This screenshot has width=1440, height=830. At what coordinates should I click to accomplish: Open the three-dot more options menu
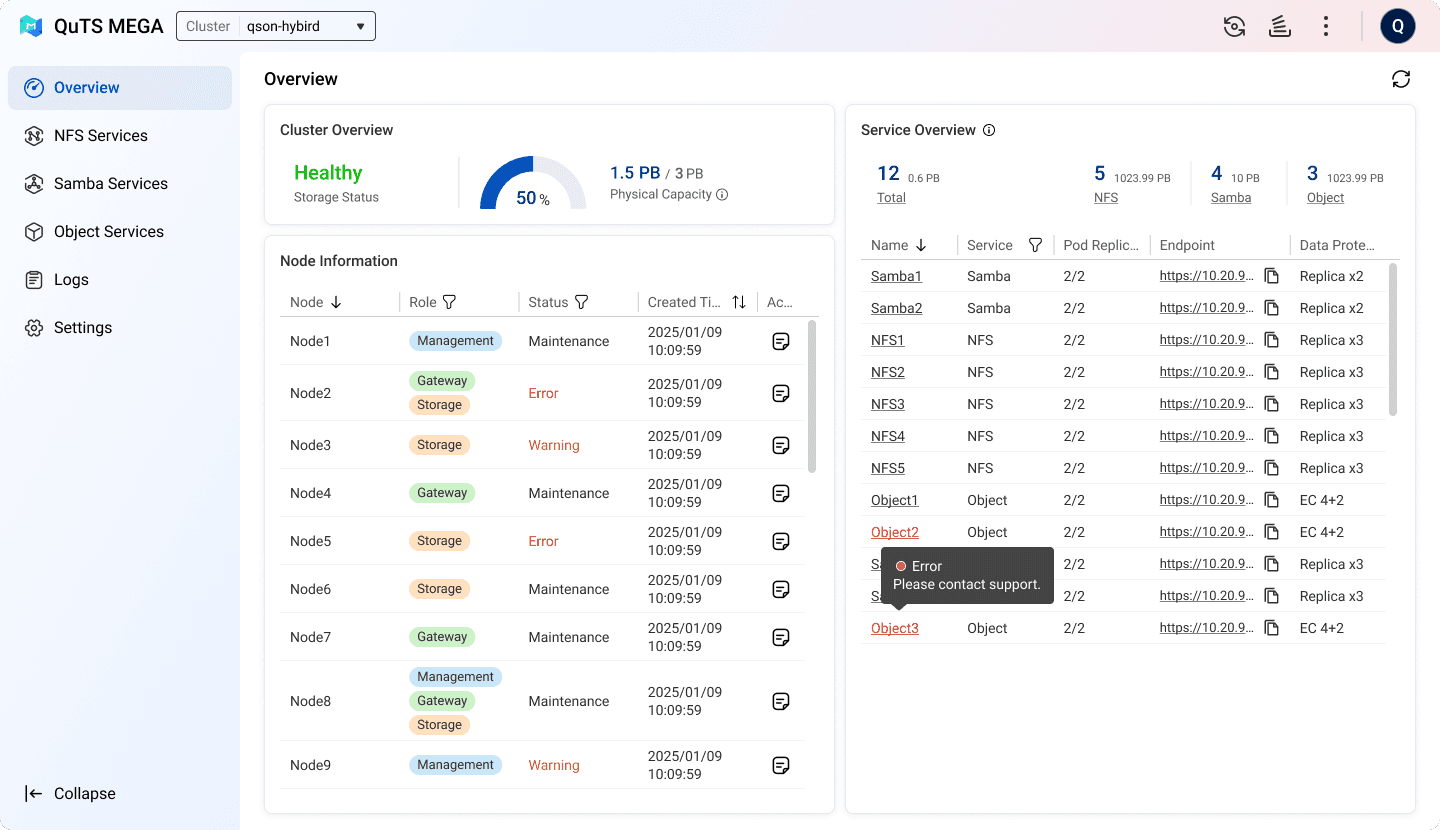1326,26
